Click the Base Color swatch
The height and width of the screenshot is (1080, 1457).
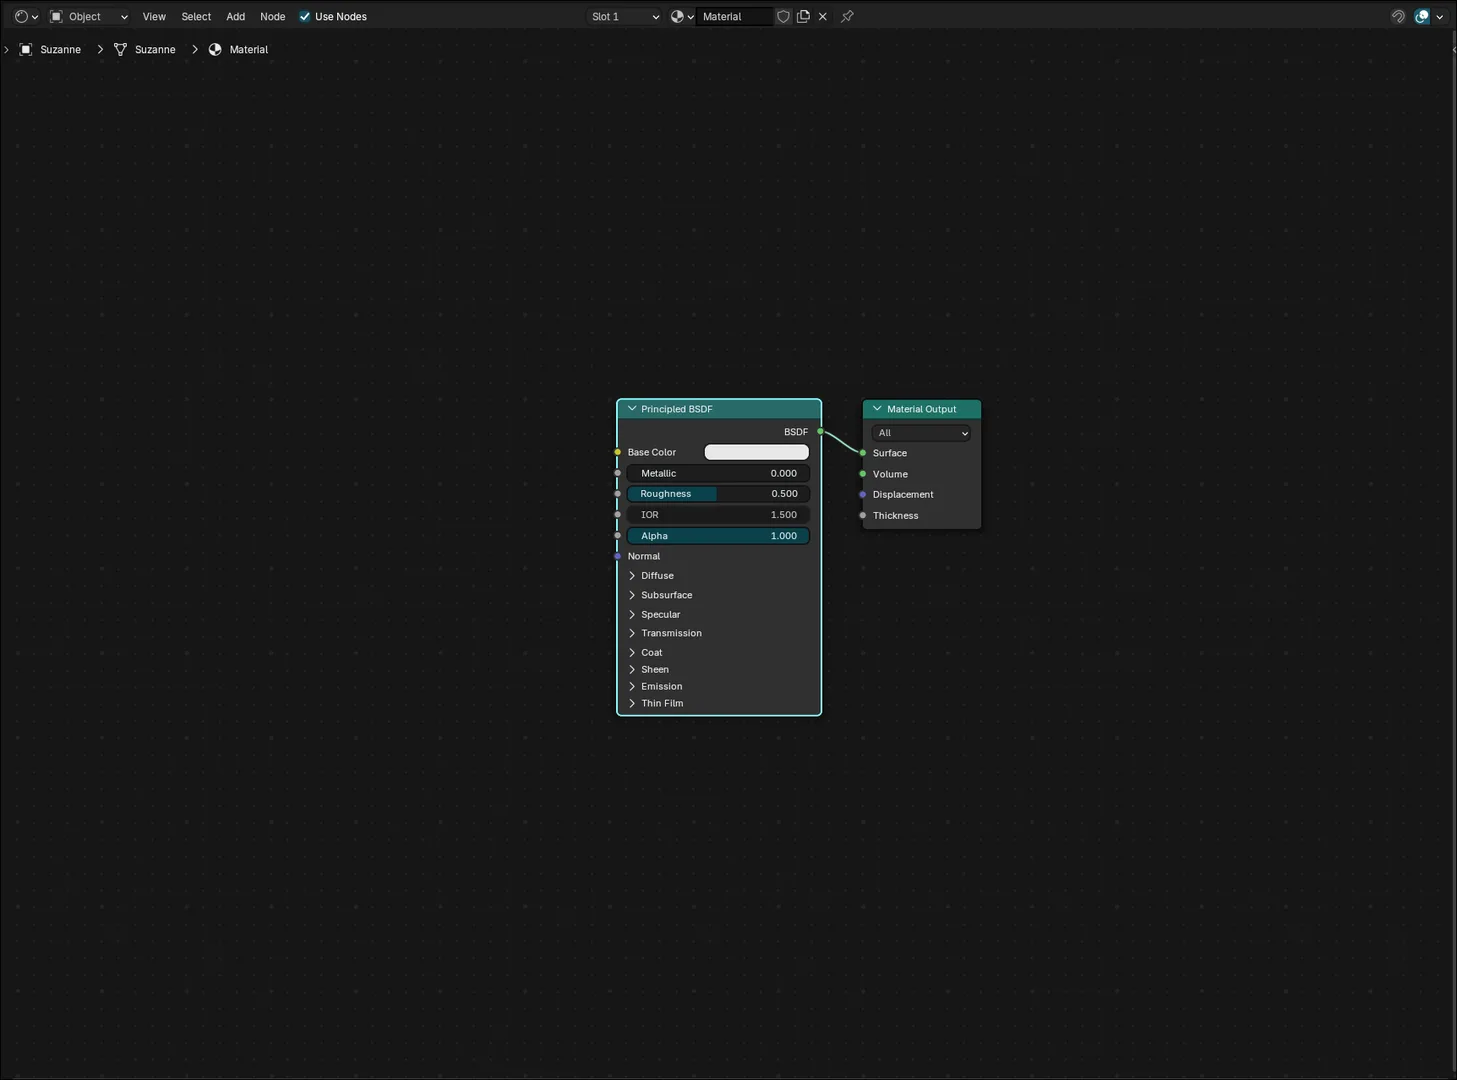click(756, 452)
